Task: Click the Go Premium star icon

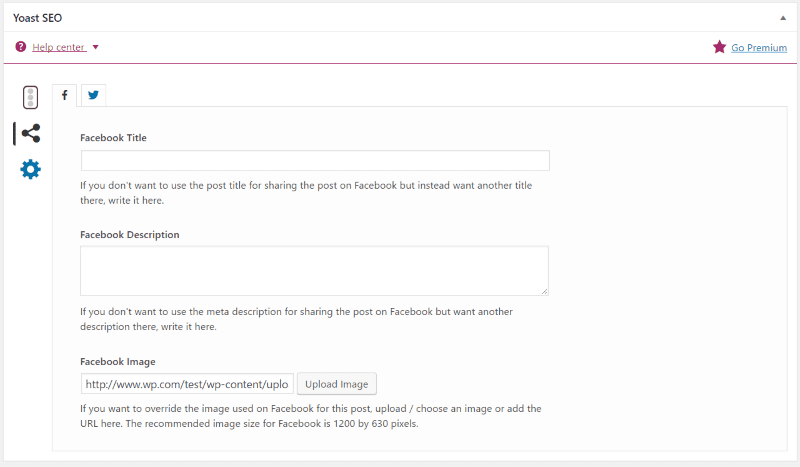Action: click(719, 47)
